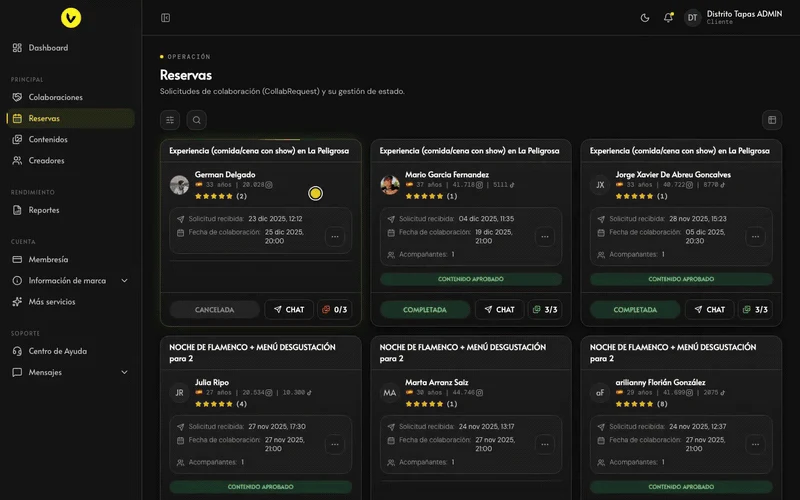Toggle dark mode moon icon
This screenshot has height=500, width=800.
coord(645,18)
